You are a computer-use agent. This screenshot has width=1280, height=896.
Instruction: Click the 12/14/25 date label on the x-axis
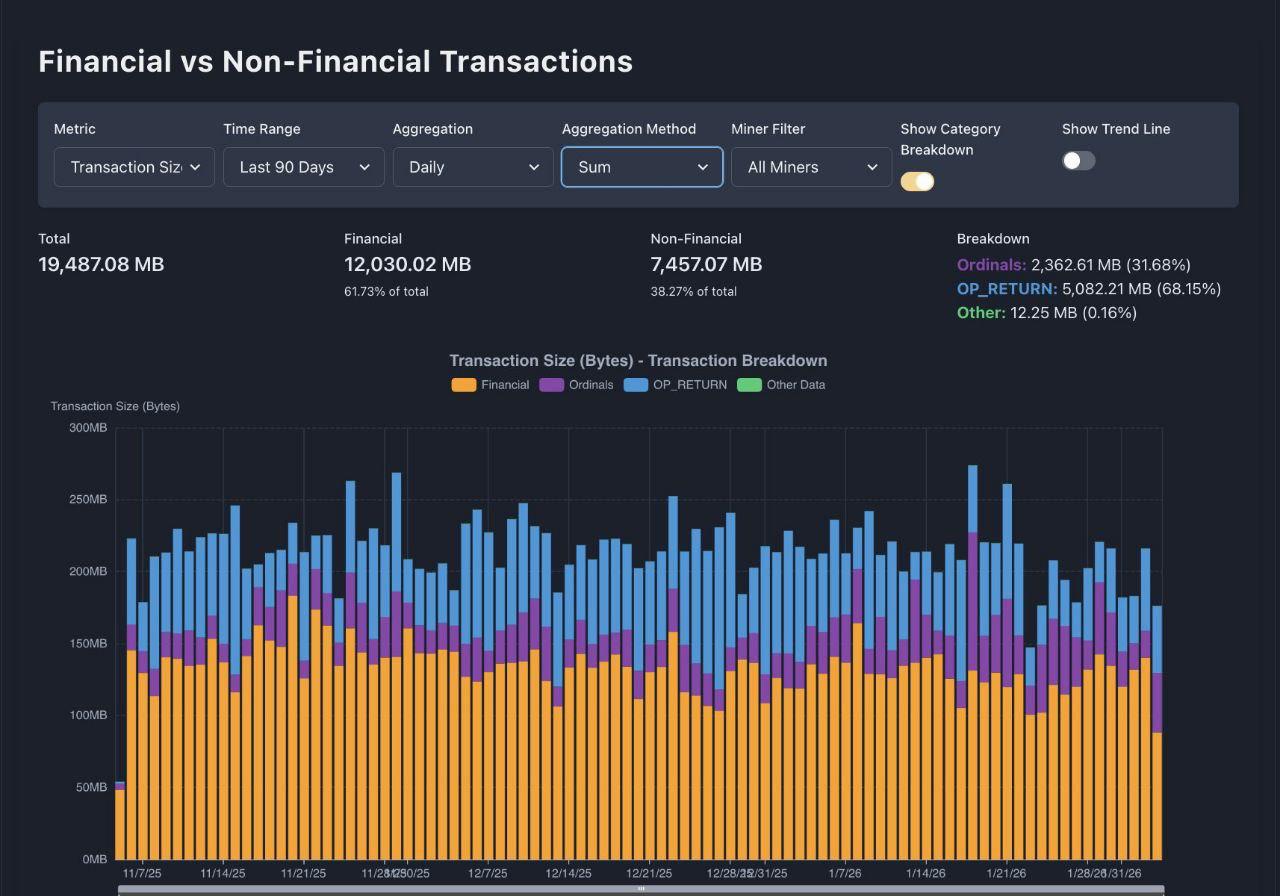pyautogui.click(x=568, y=873)
